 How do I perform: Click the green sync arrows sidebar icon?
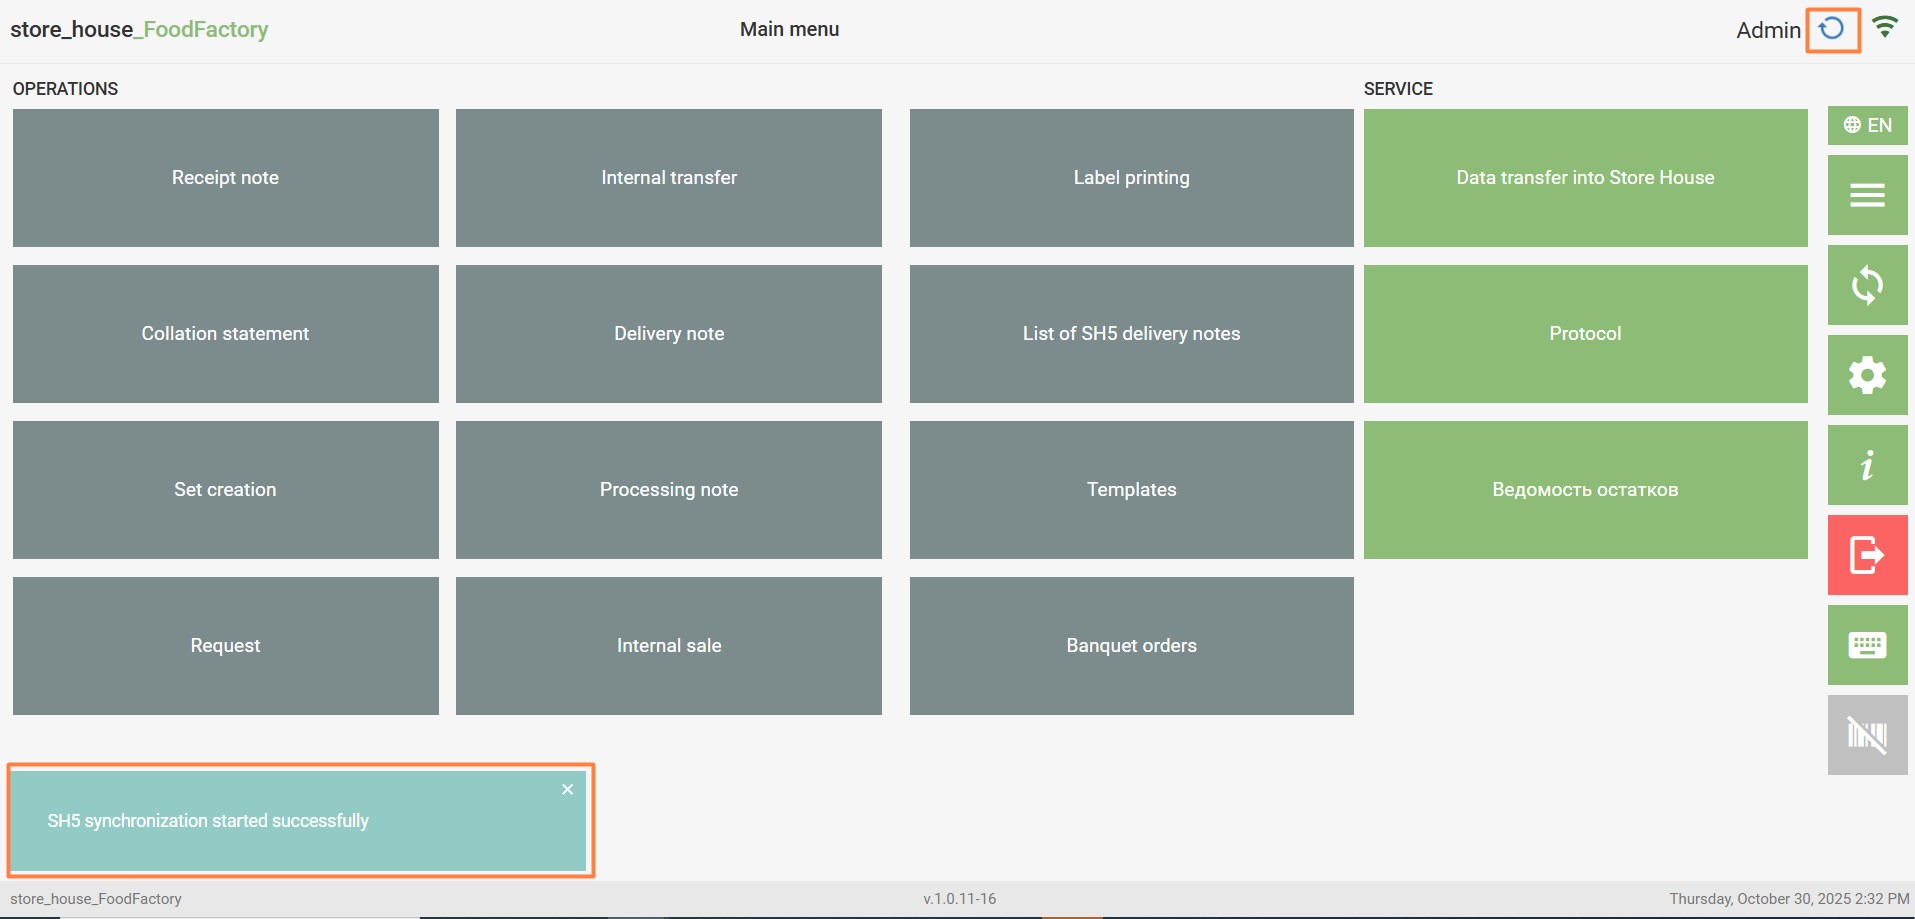click(1867, 285)
